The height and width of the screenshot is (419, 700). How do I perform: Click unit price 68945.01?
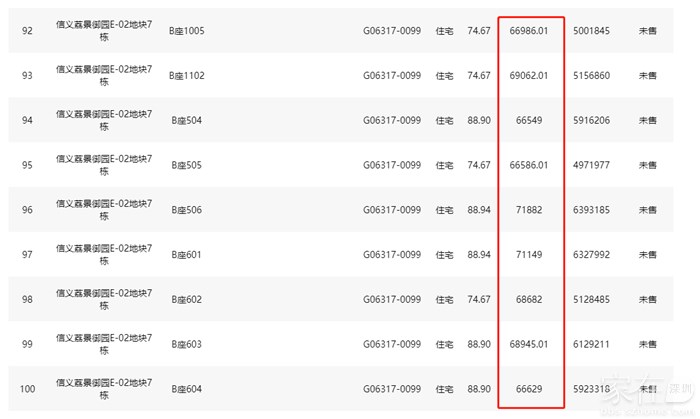530,344
